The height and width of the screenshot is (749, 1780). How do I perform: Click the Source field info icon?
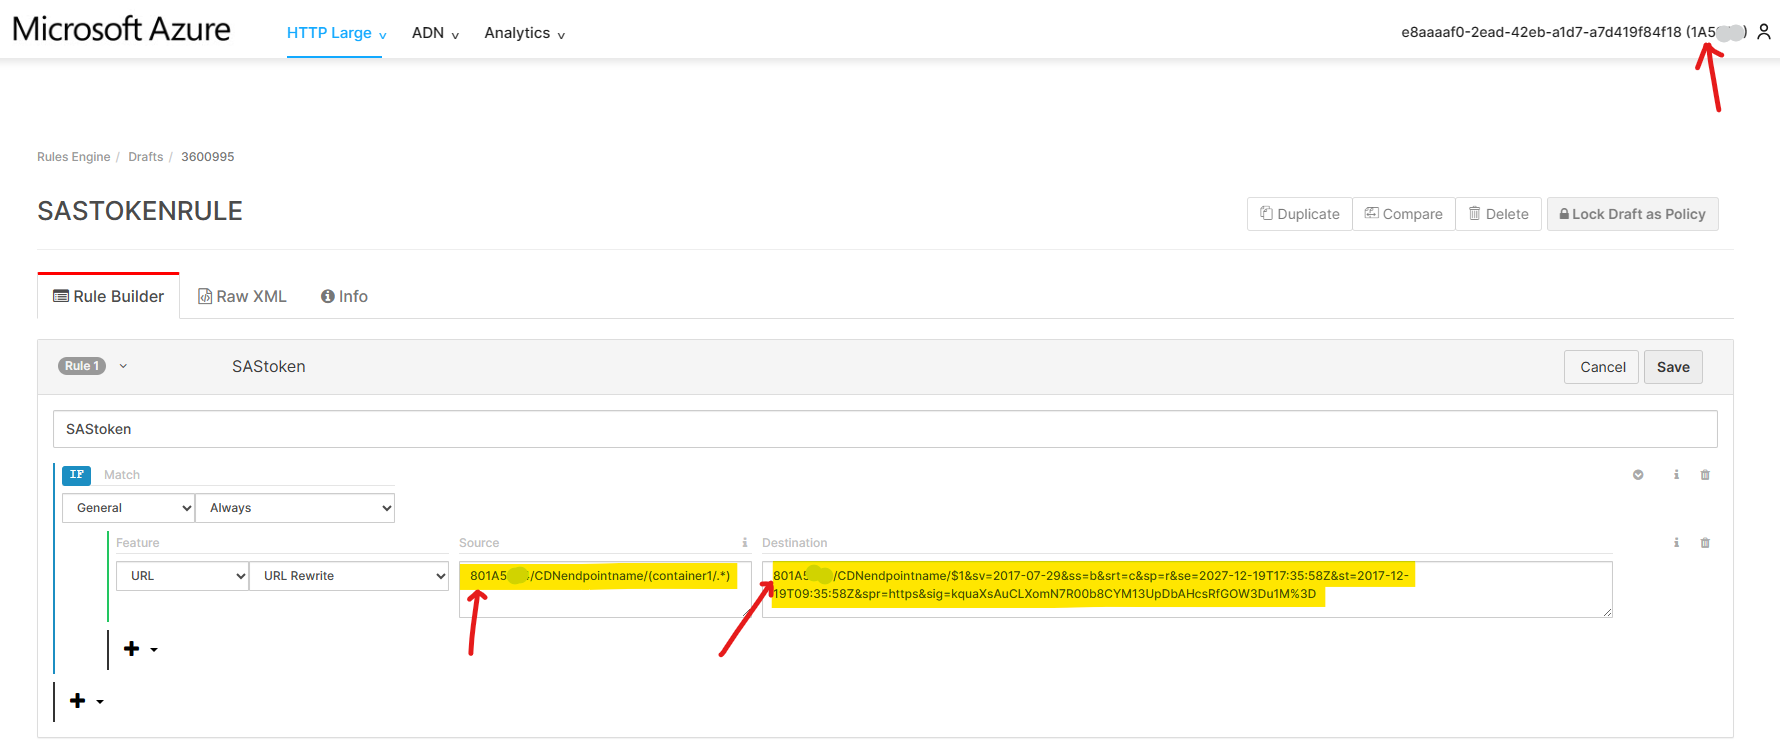pos(744,543)
